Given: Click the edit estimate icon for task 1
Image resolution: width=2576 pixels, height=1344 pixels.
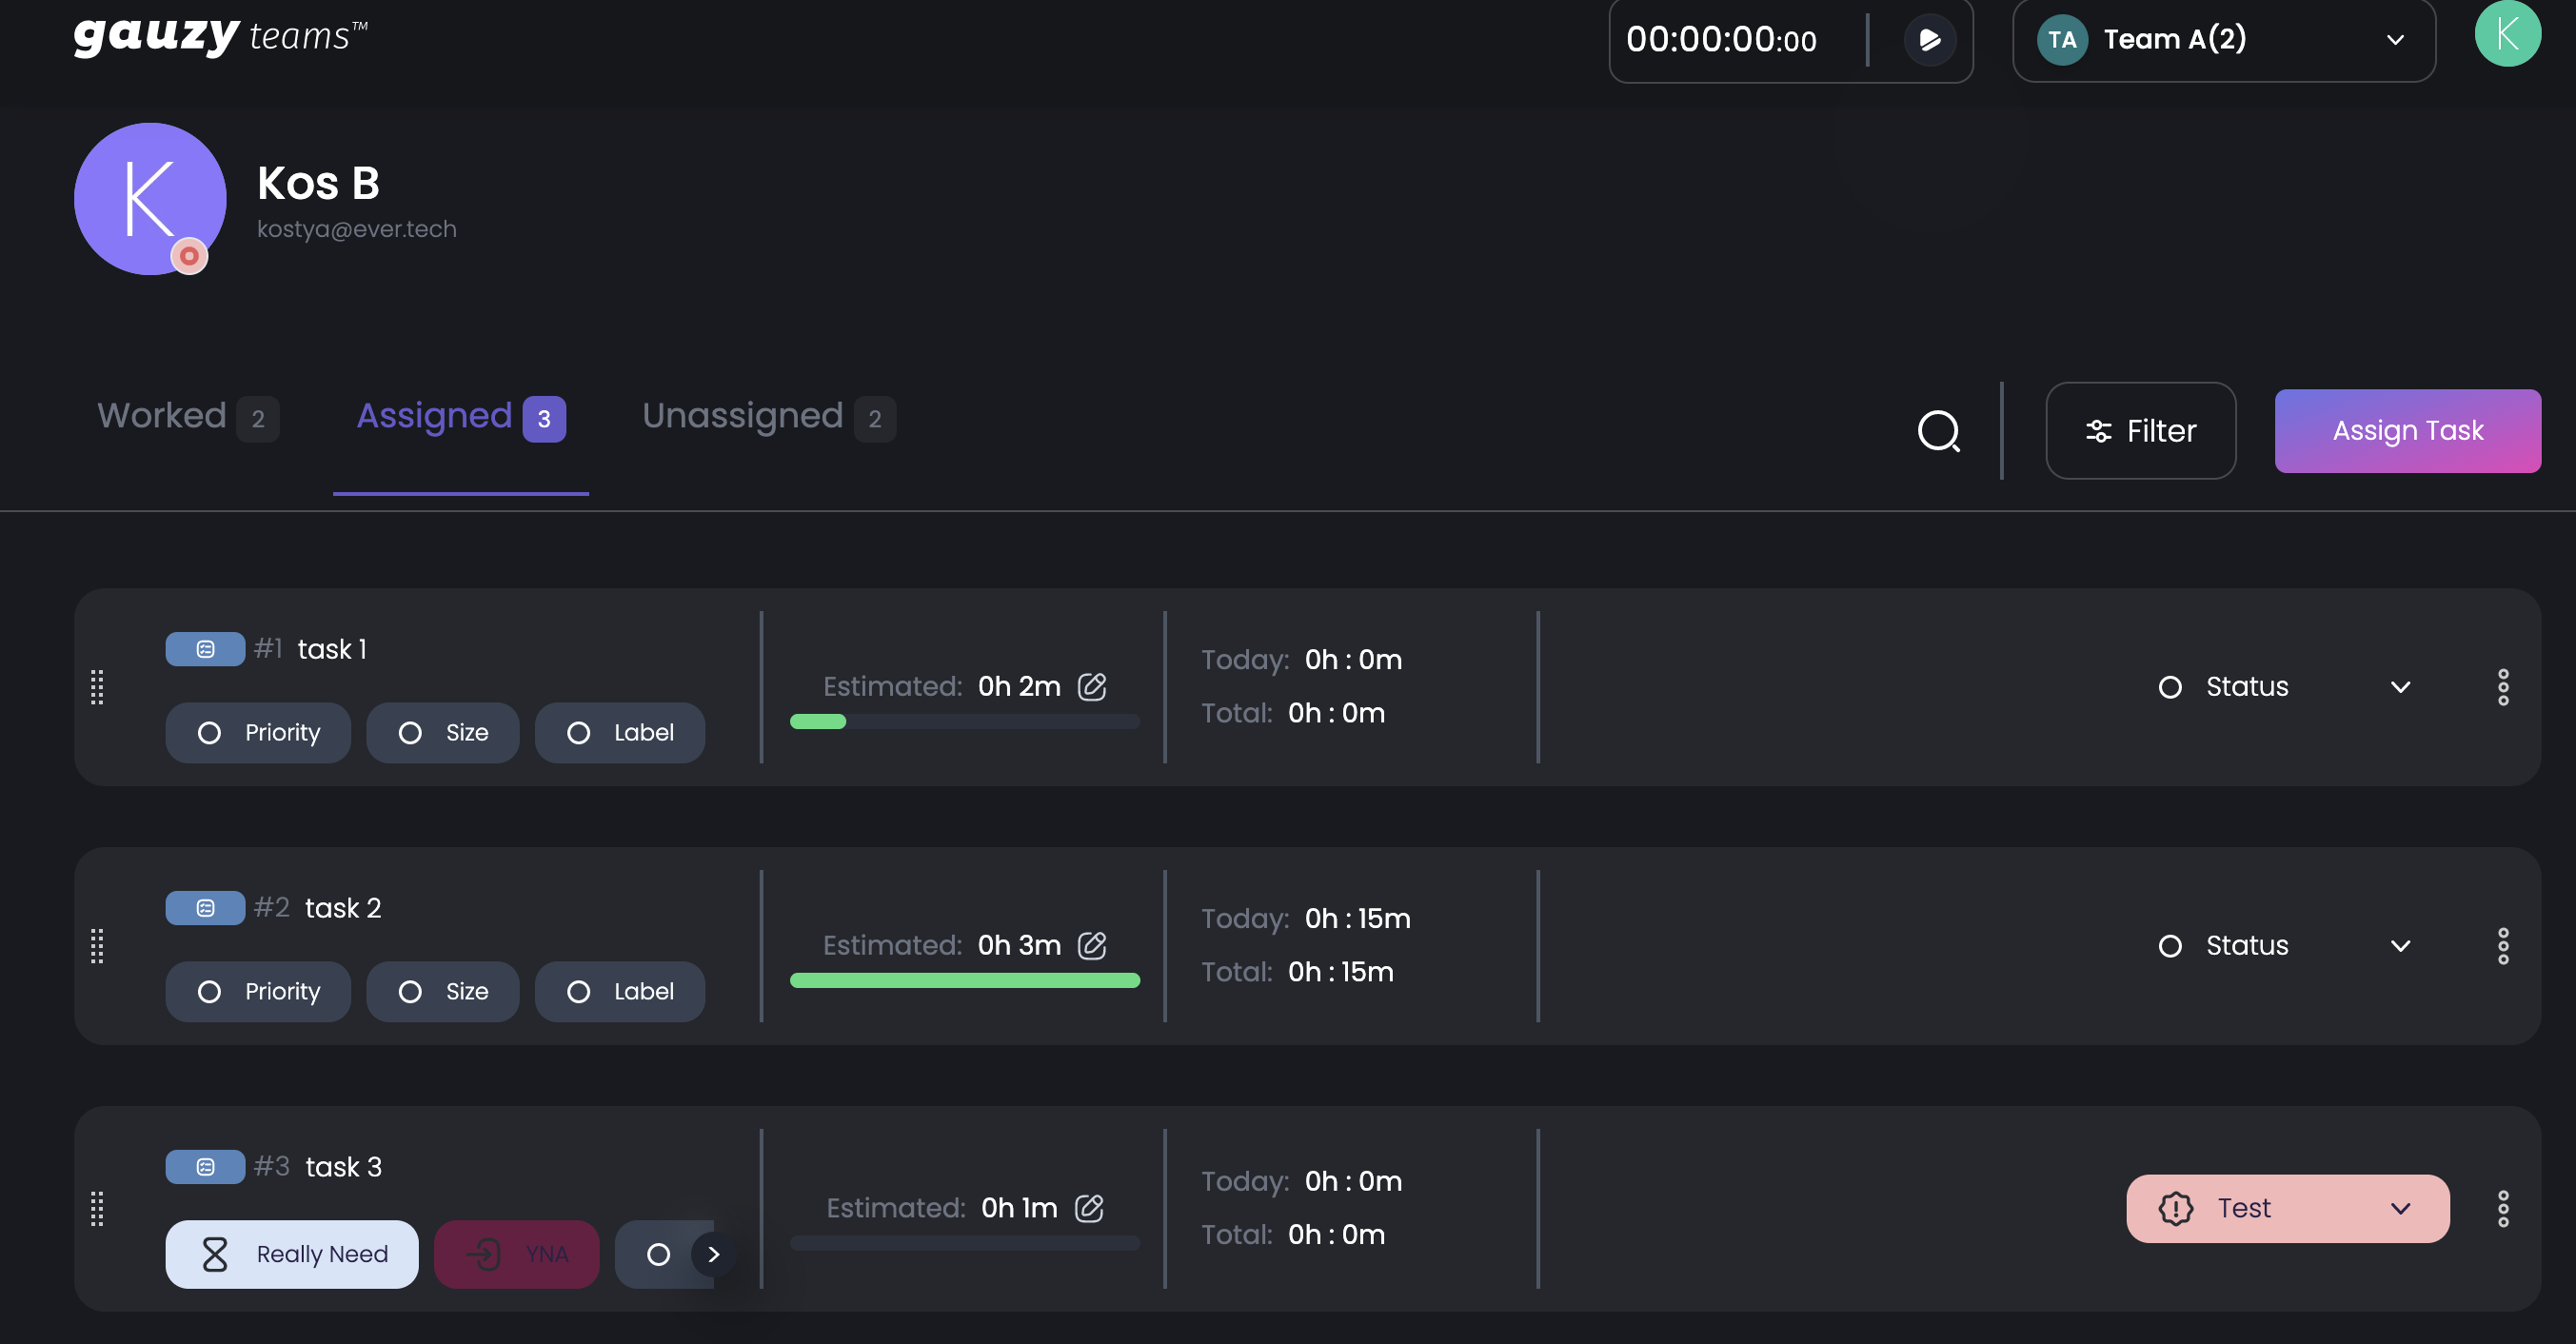Looking at the screenshot, I should [1092, 686].
